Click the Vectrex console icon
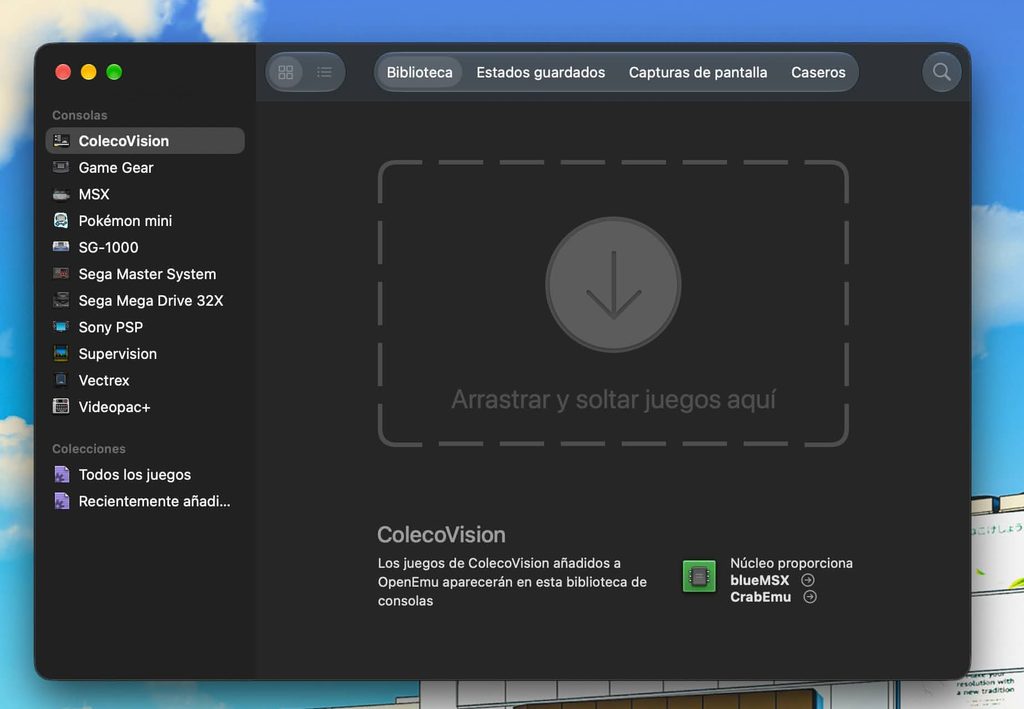1024x709 pixels. tap(61, 380)
